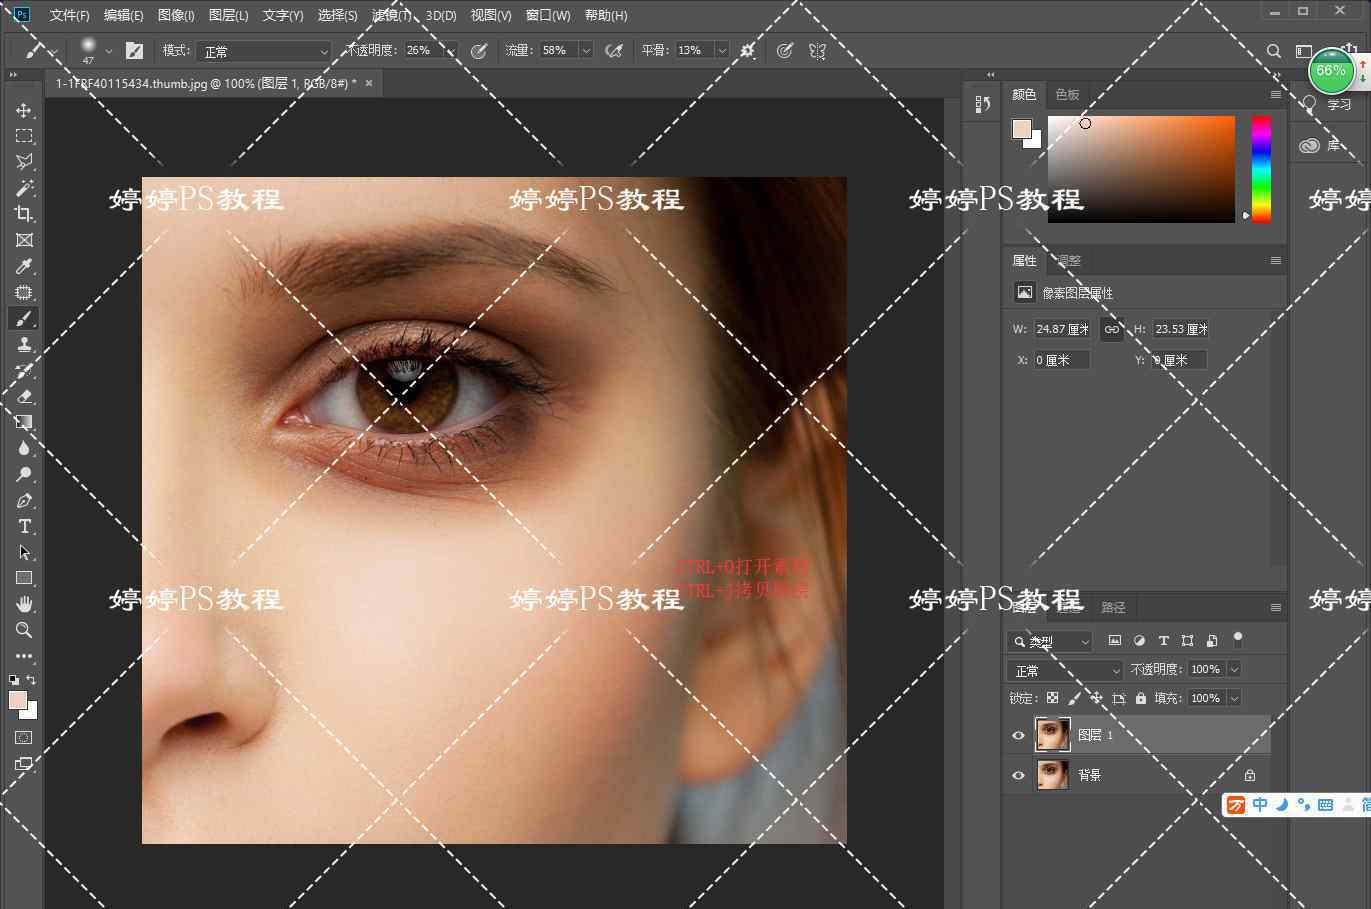This screenshot has height=909, width=1371.
Task: Expand opacity 26% slider arrow
Action: pos(450,50)
